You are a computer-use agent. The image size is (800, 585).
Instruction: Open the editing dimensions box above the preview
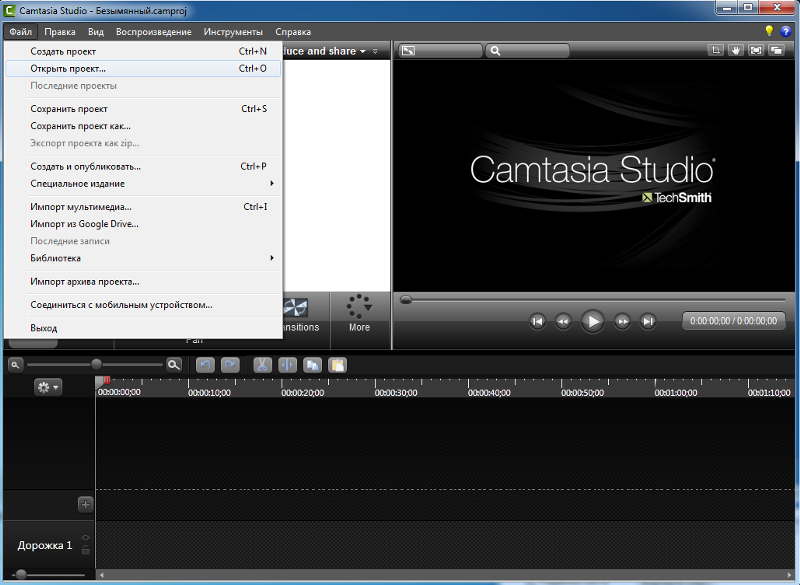(x=440, y=50)
